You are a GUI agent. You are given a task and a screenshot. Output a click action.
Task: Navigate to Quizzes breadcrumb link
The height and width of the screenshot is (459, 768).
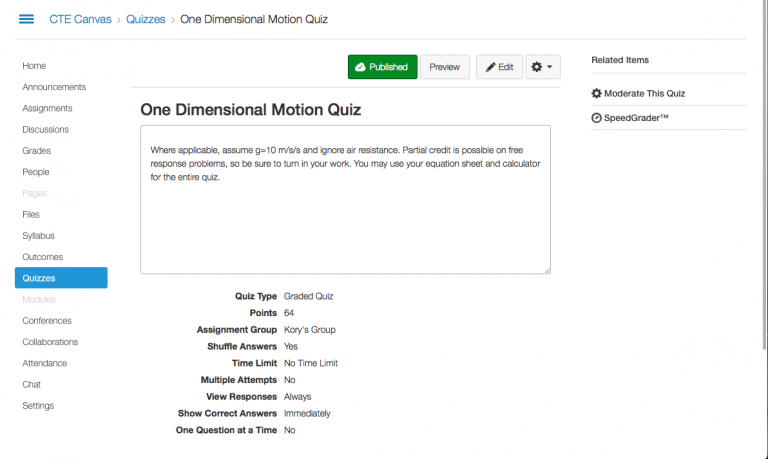146,19
